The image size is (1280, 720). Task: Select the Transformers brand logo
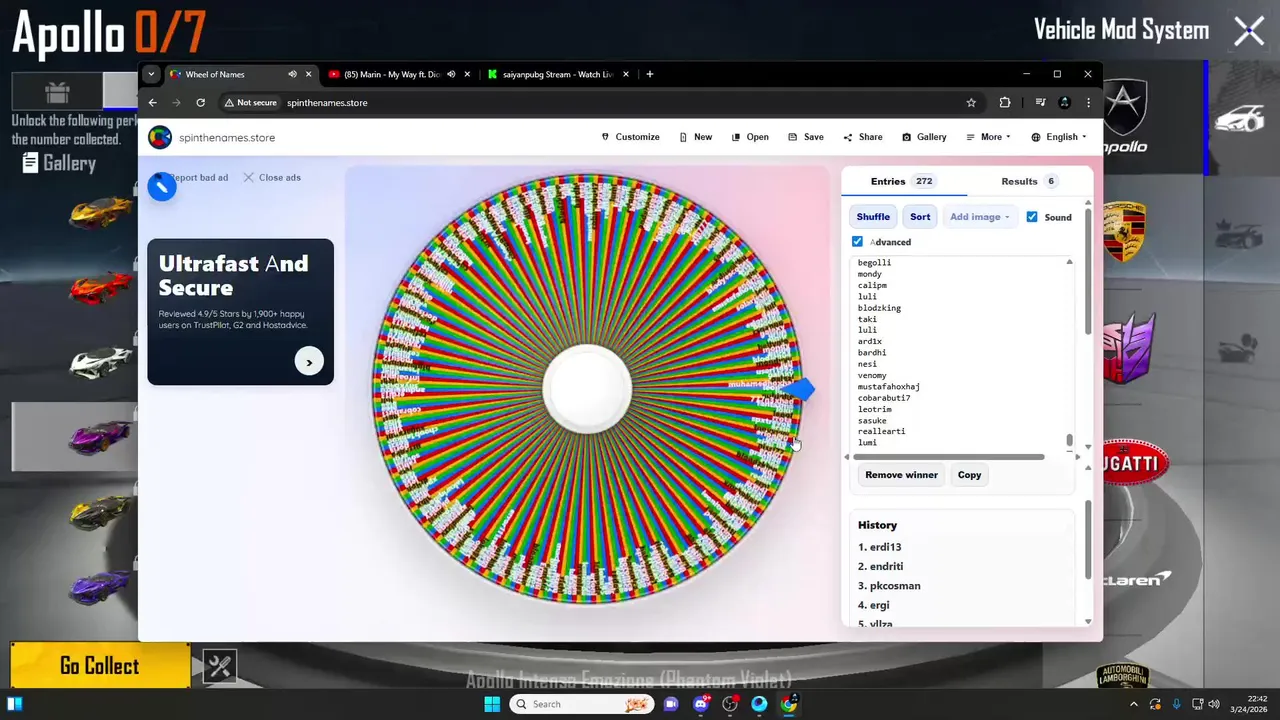[x=1127, y=347]
